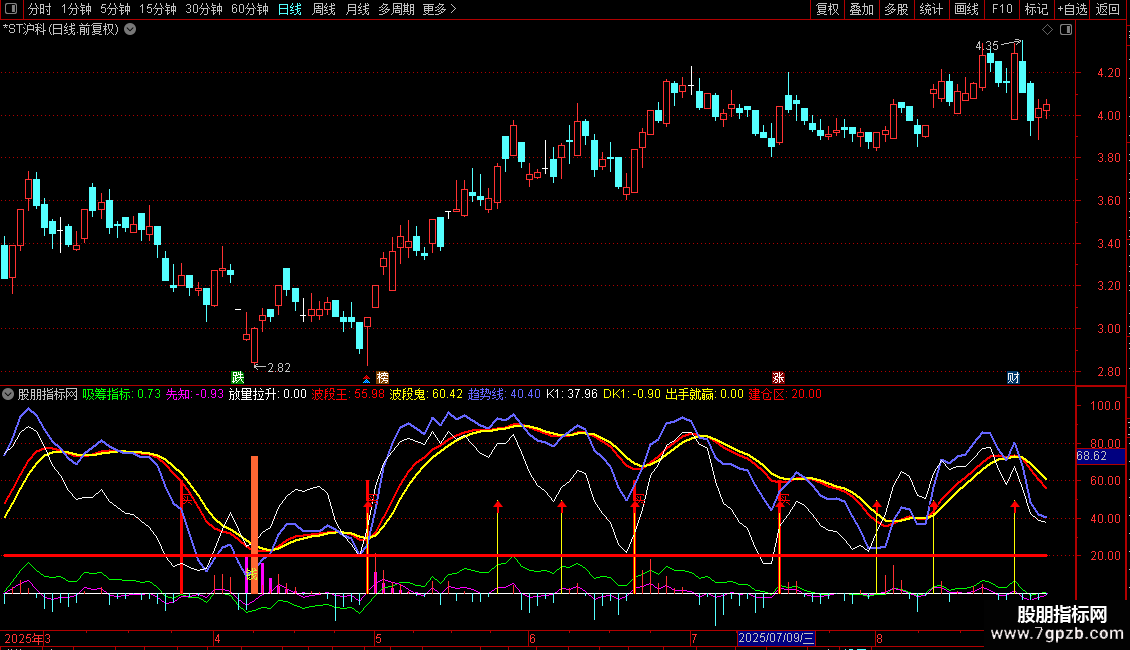Click the red 涨 marker icon

(778, 378)
